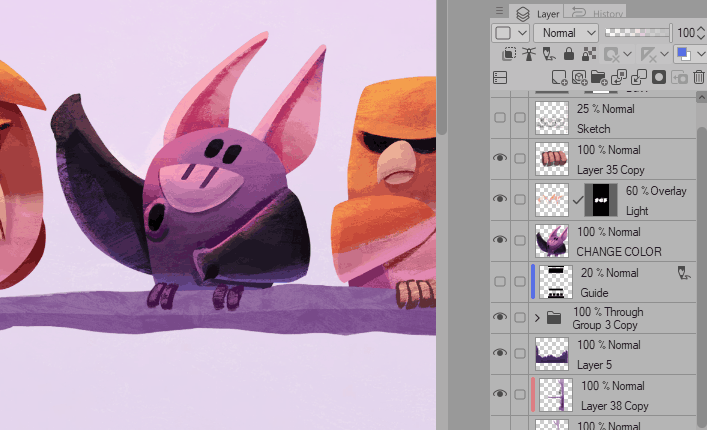Click the Clip to Layer Below icon
The height and width of the screenshot is (430, 707).
509,54
